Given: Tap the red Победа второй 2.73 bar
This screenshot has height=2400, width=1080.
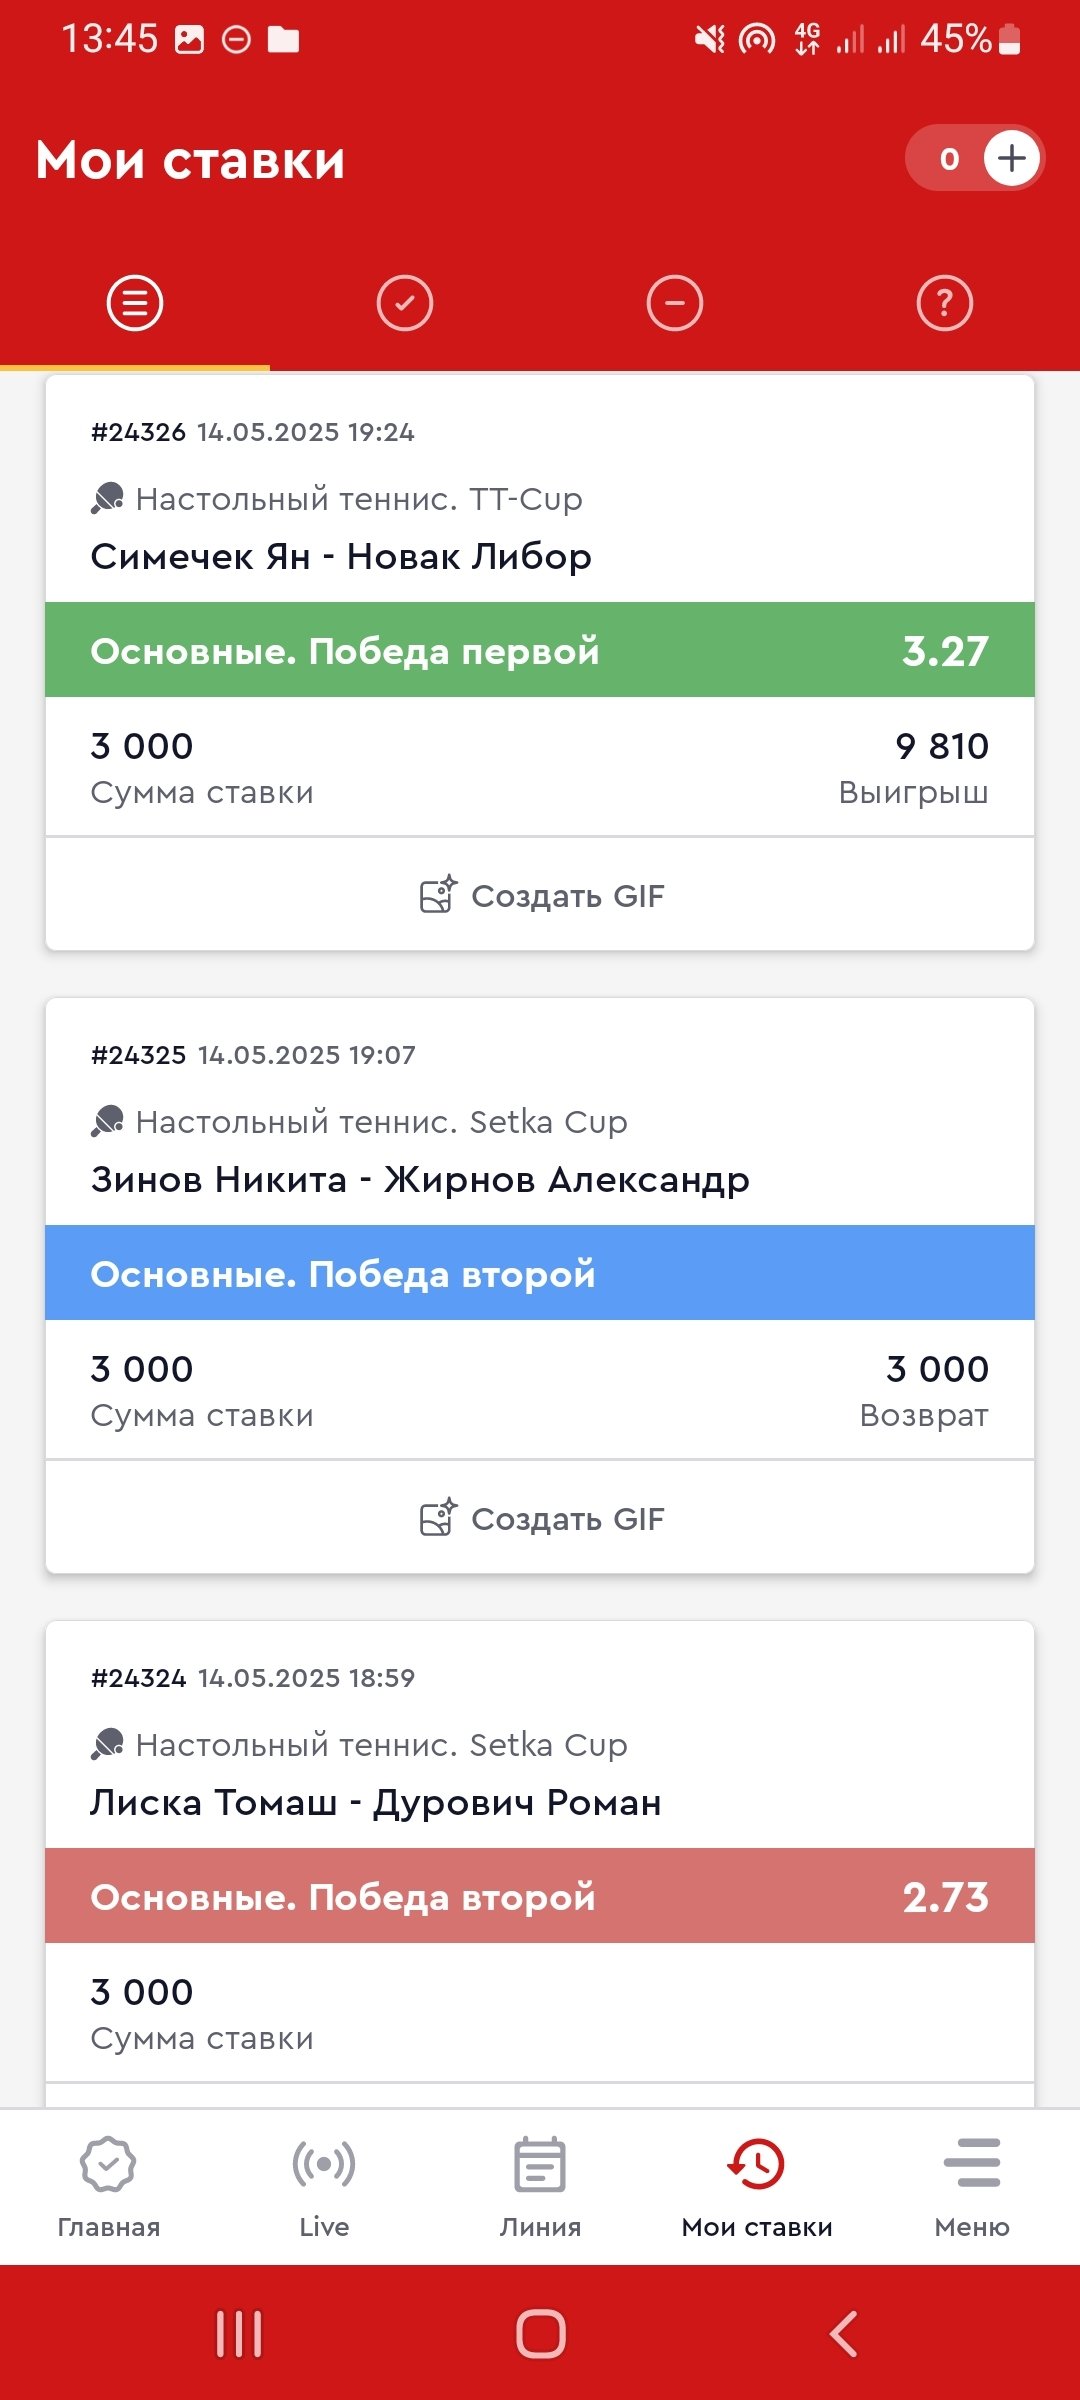Looking at the screenshot, I should (x=540, y=1896).
